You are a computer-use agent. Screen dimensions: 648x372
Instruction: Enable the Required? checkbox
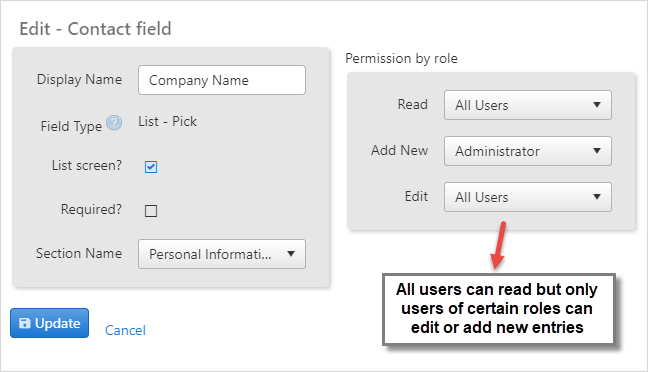151,211
